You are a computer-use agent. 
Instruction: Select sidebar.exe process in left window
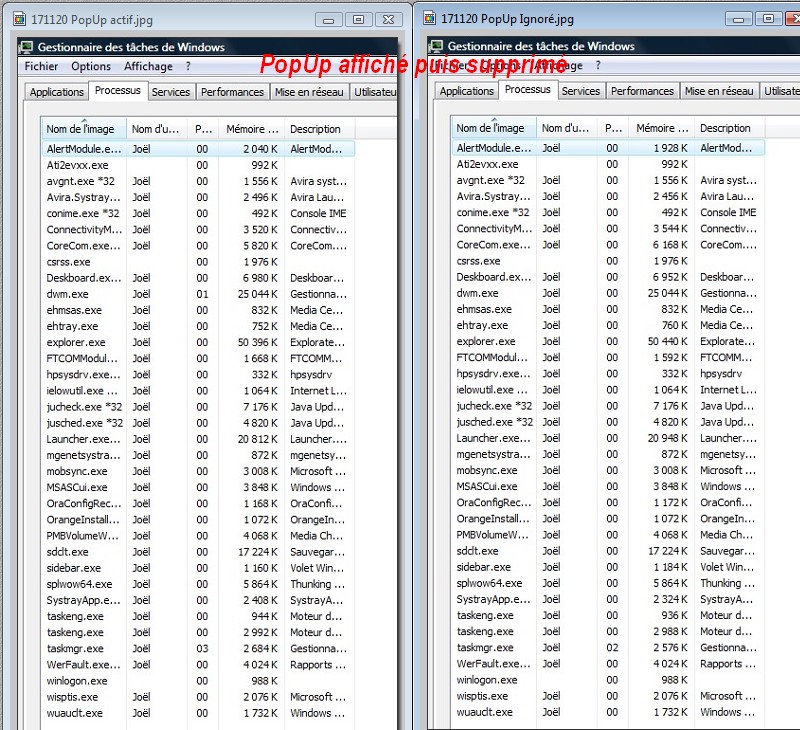click(x=198, y=568)
